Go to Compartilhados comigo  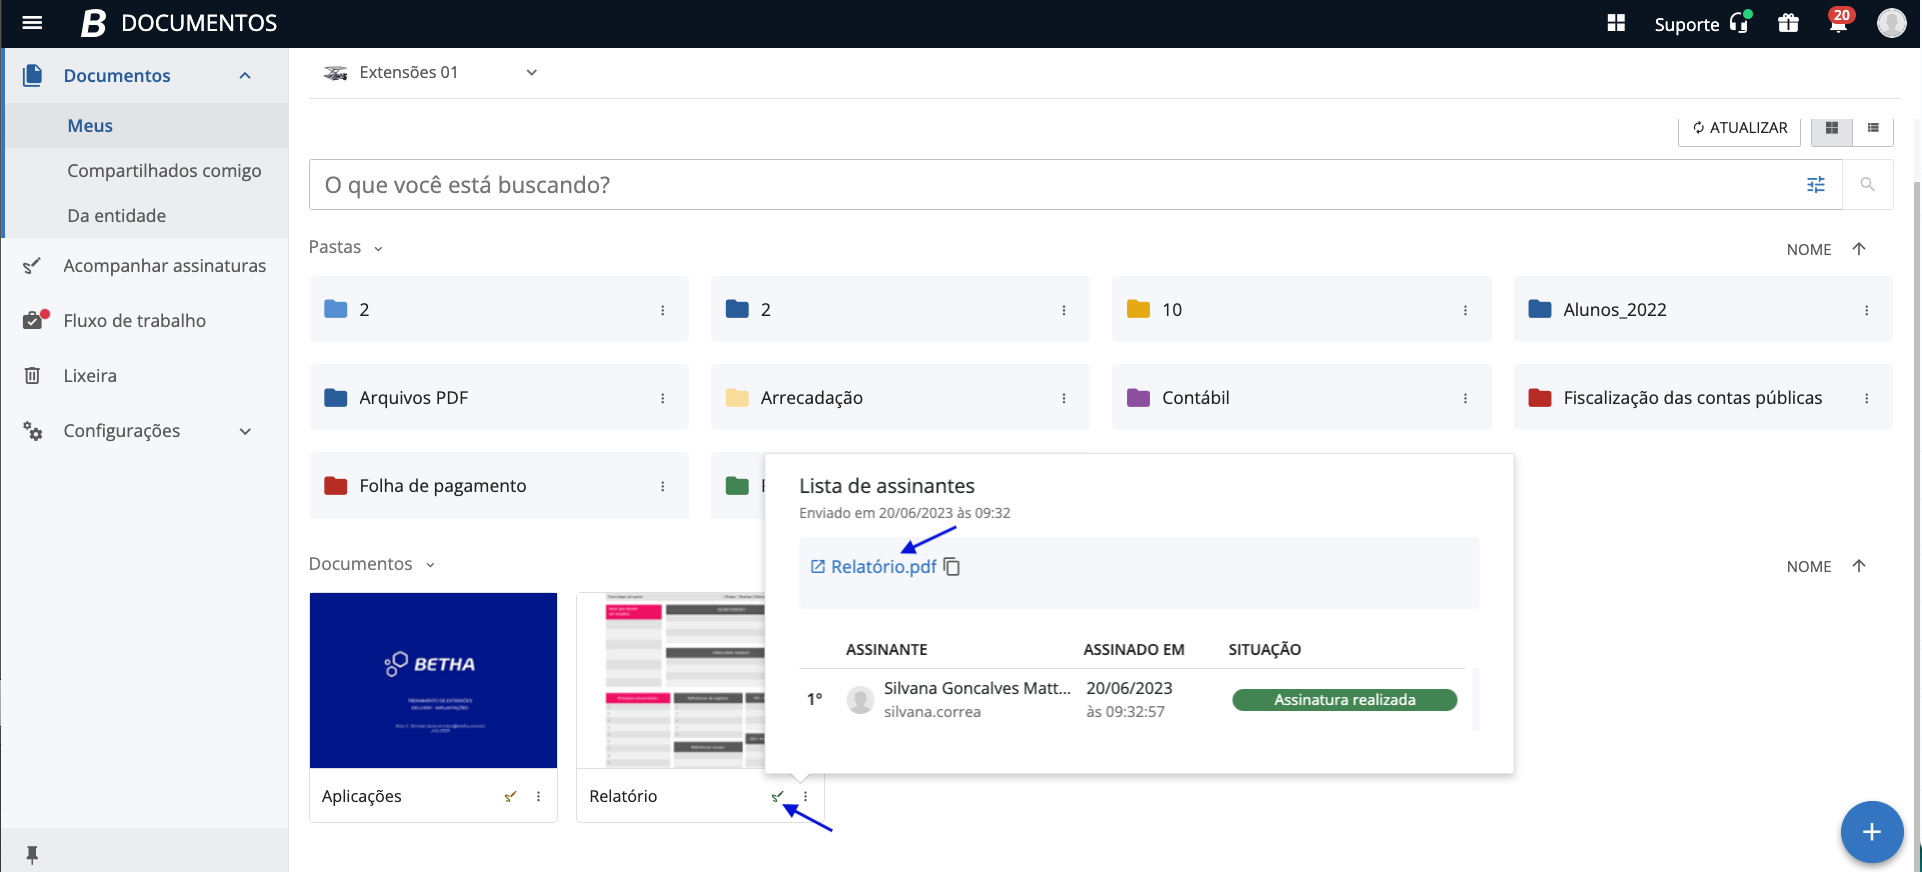point(164,171)
